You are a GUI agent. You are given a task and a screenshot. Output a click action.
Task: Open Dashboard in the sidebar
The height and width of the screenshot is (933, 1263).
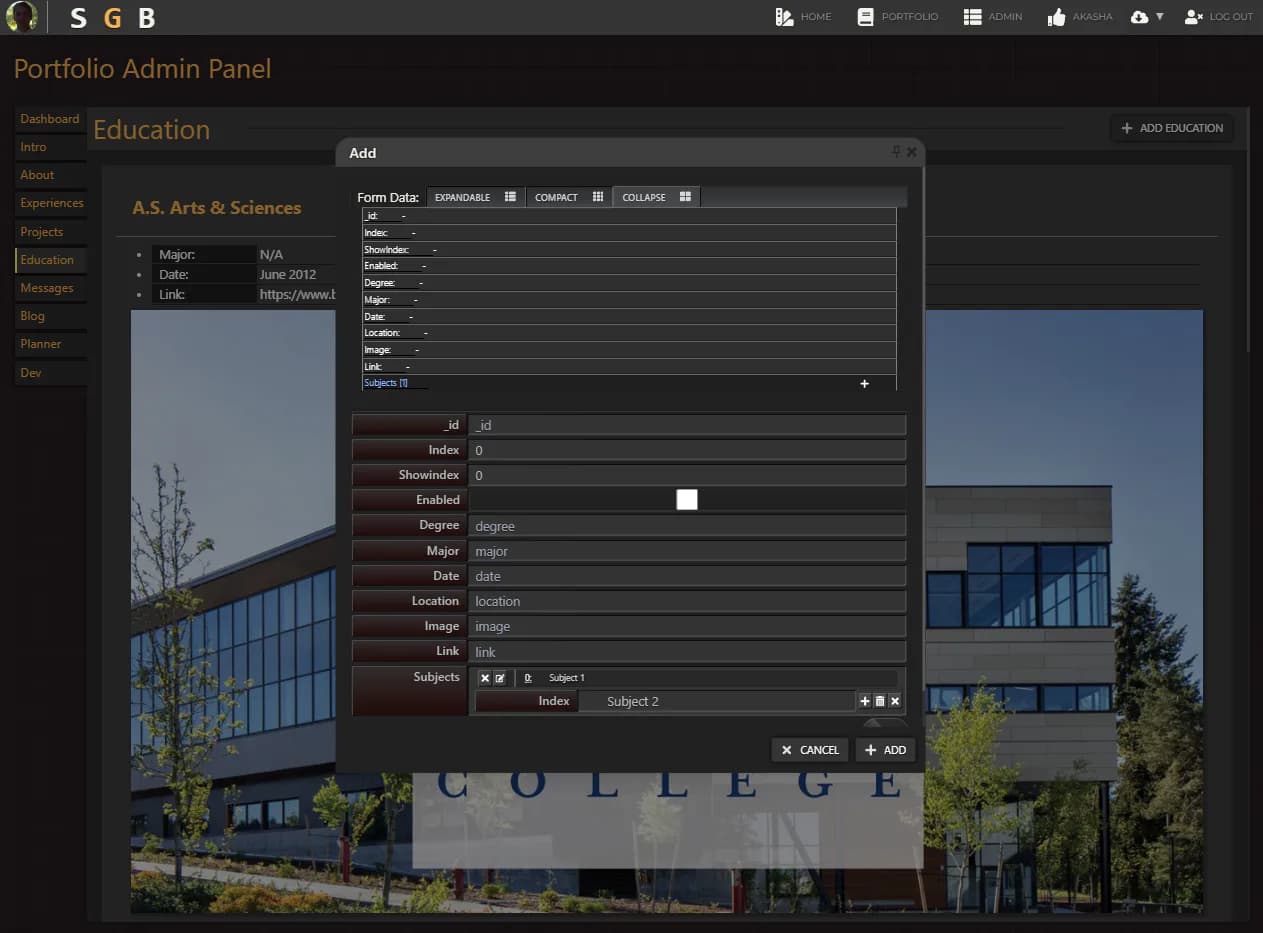click(x=49, y=119)
